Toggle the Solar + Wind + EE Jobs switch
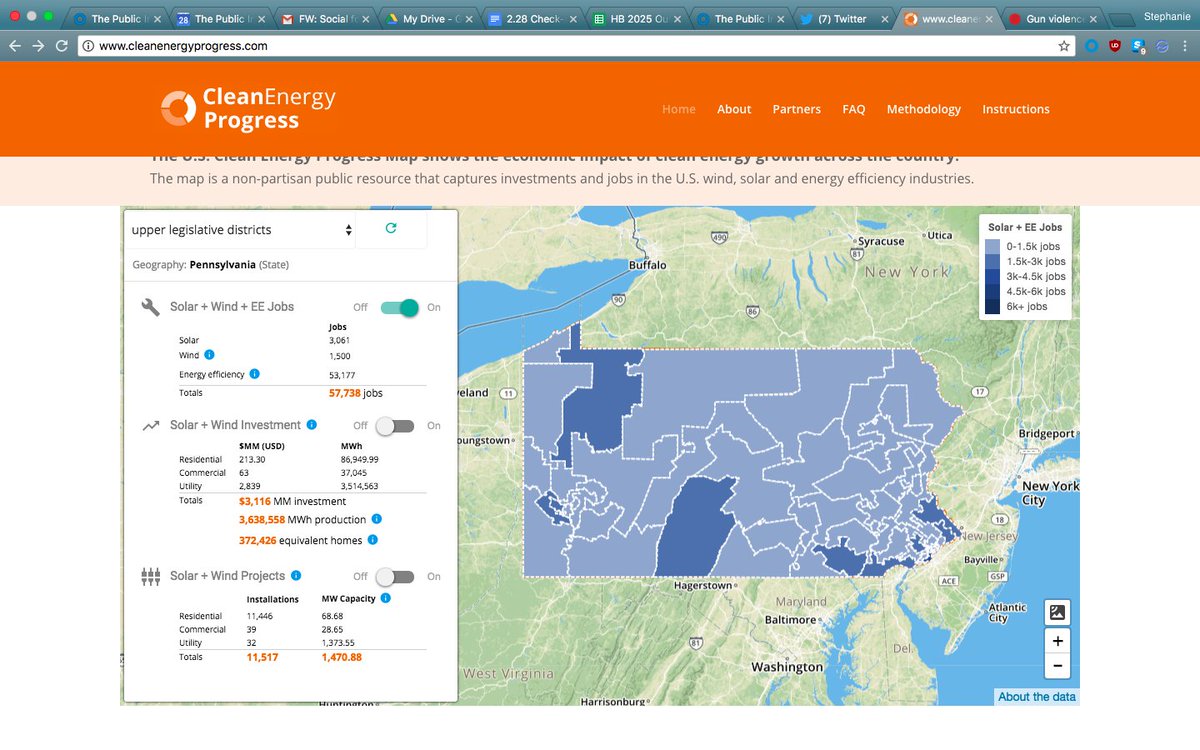This screenshot has width=1200, height=750. 400,307
